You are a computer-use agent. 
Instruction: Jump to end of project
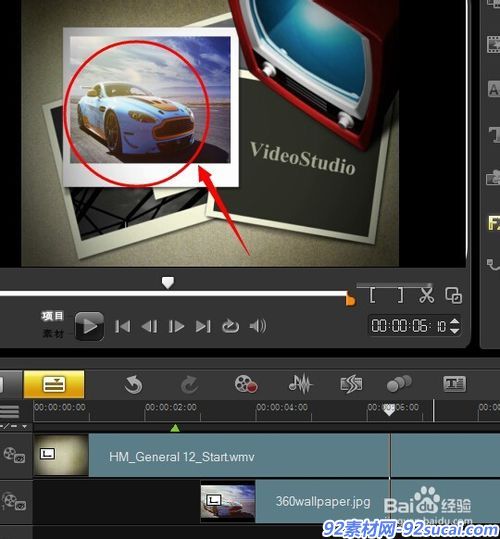[203, 326]
